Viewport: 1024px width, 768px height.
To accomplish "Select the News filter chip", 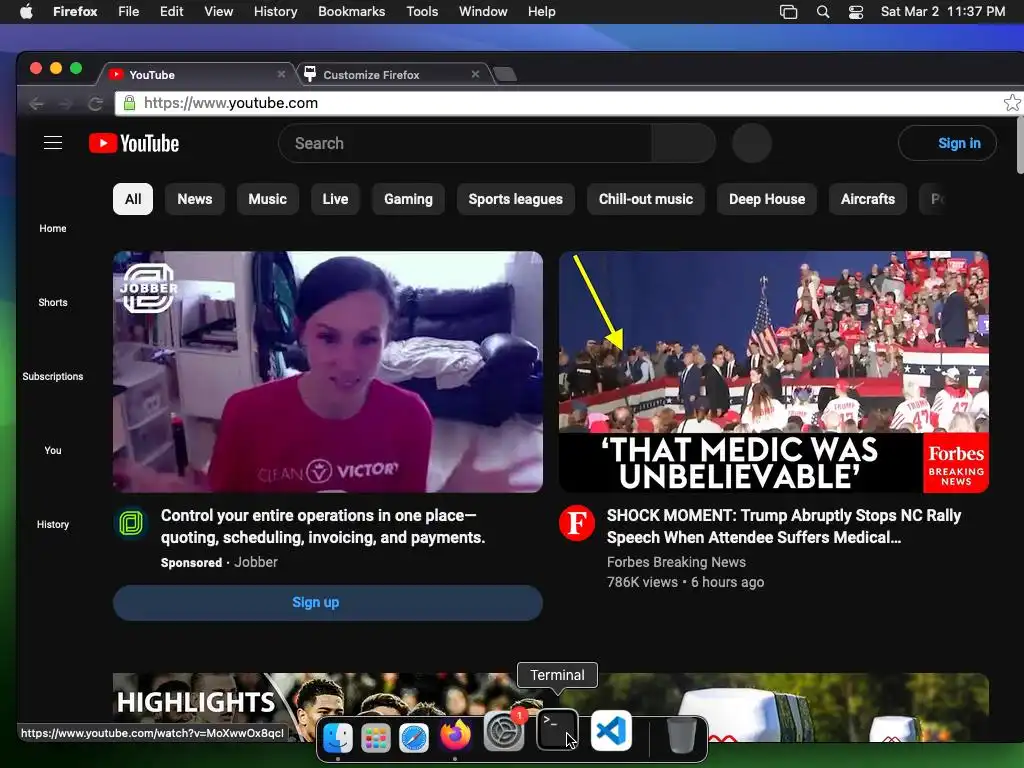I will click(x=195, y=199).
